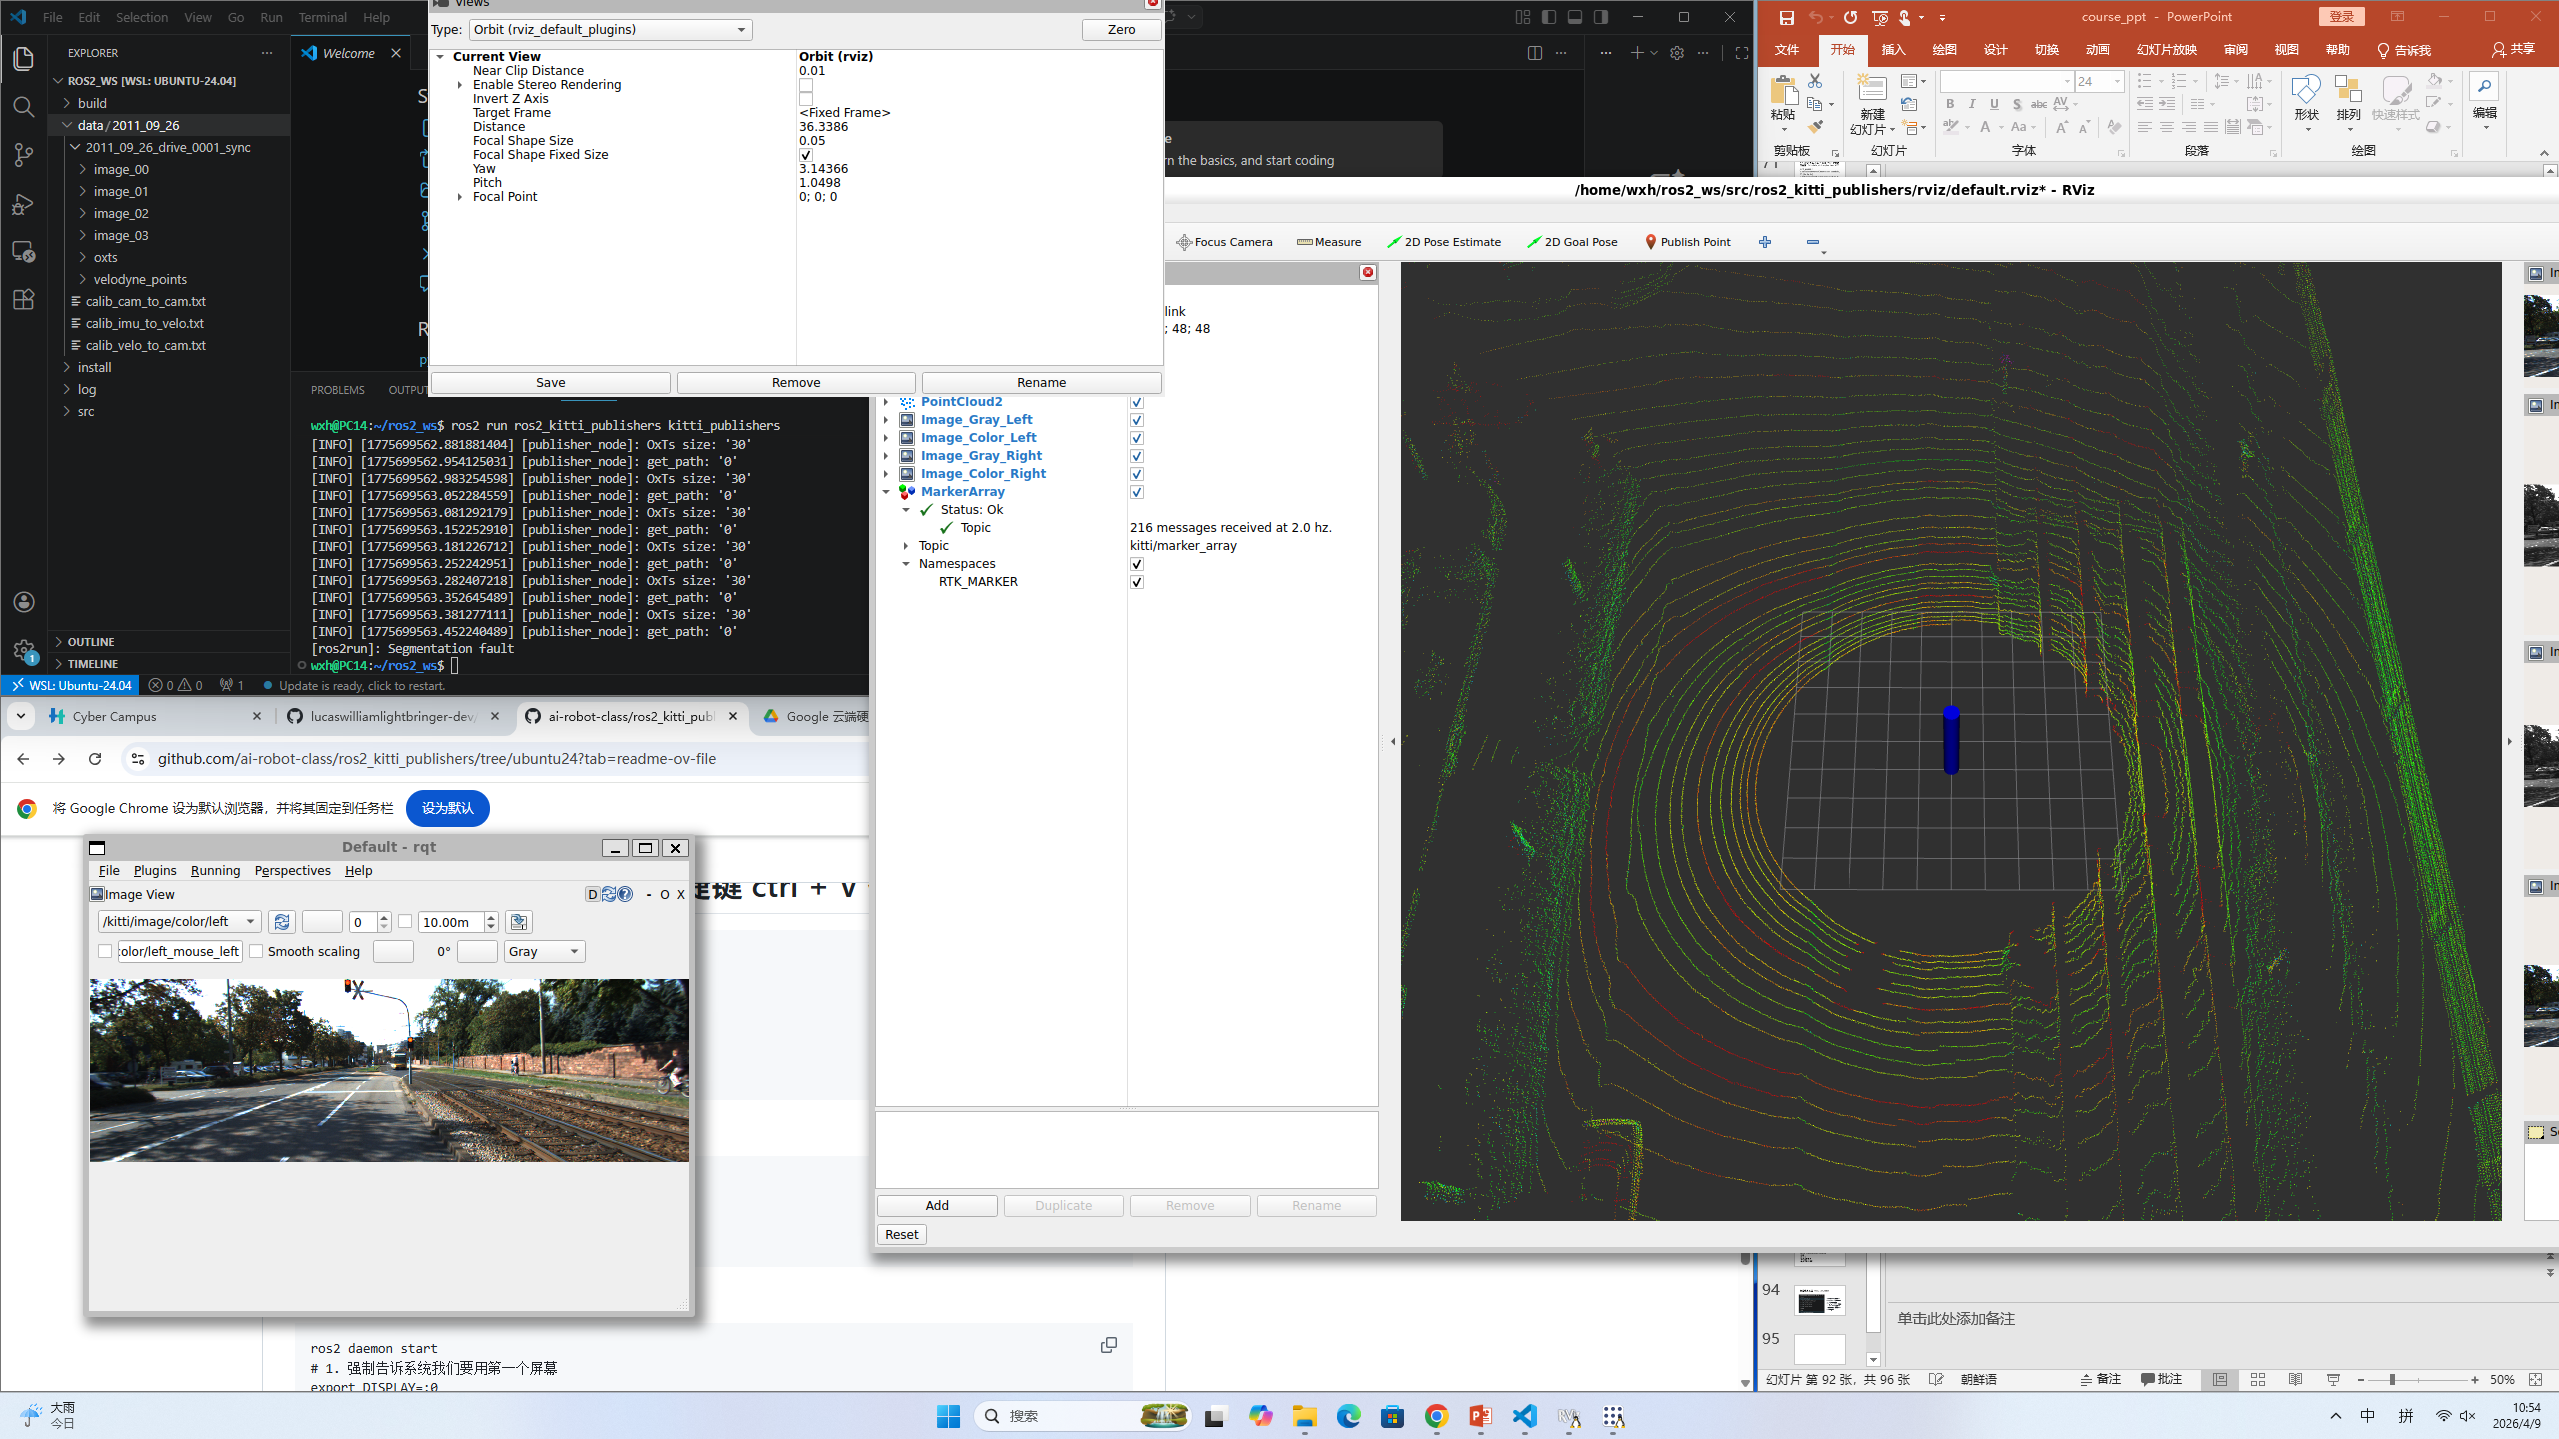Toggle PointCloud2 display checkbox

(1137, 402)
